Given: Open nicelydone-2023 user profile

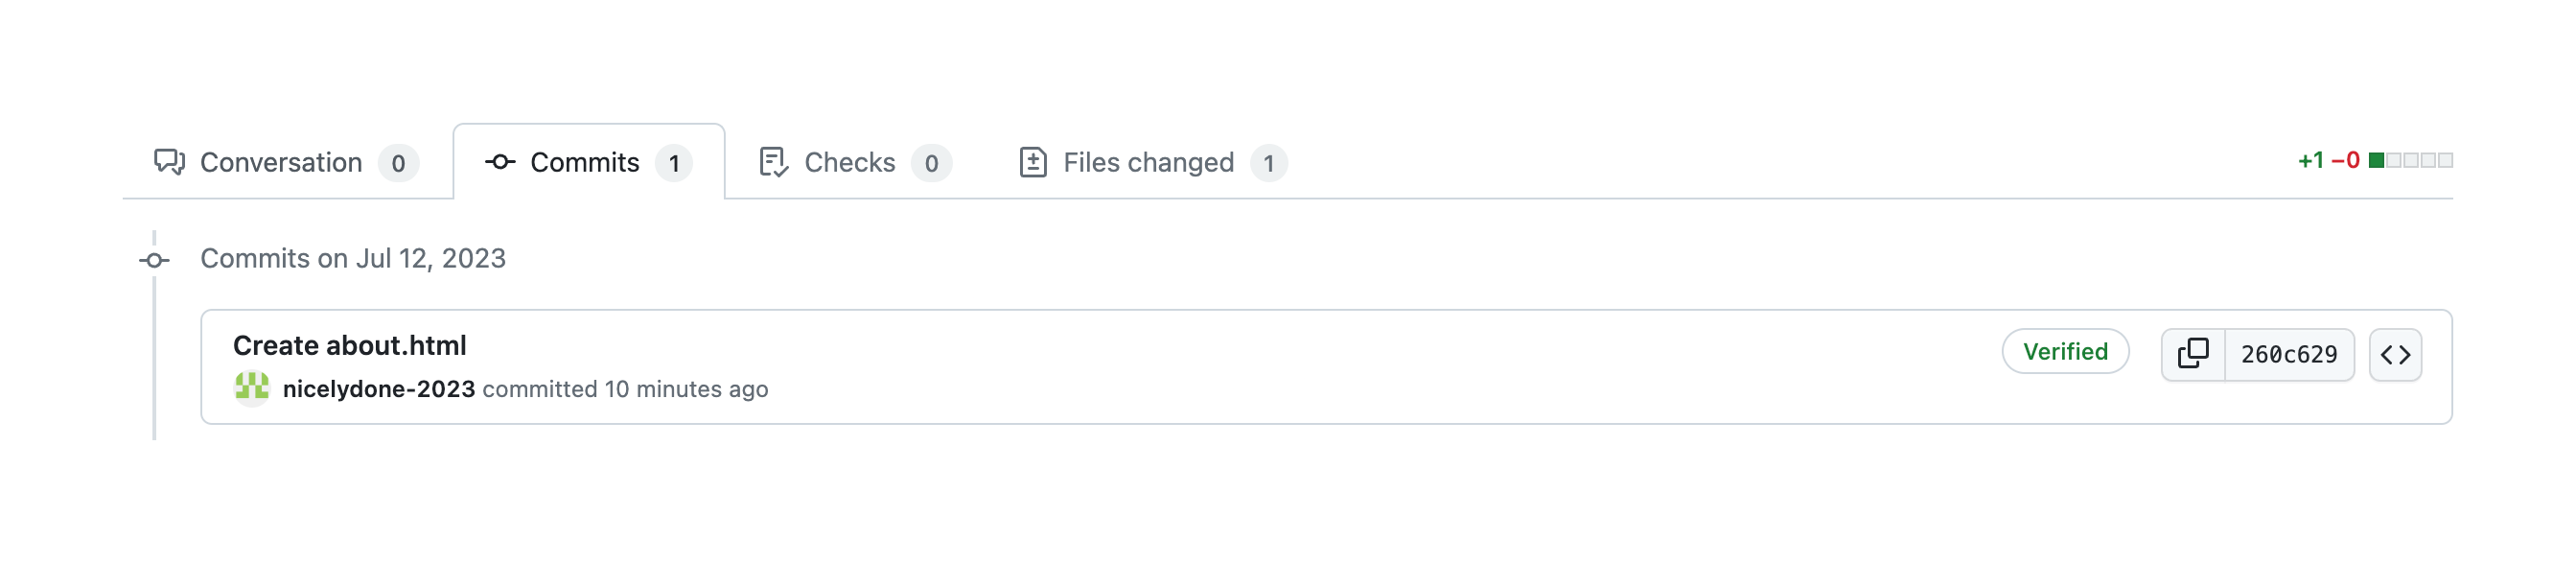Looking at the screenshot, I should click(x=378, y=389).
